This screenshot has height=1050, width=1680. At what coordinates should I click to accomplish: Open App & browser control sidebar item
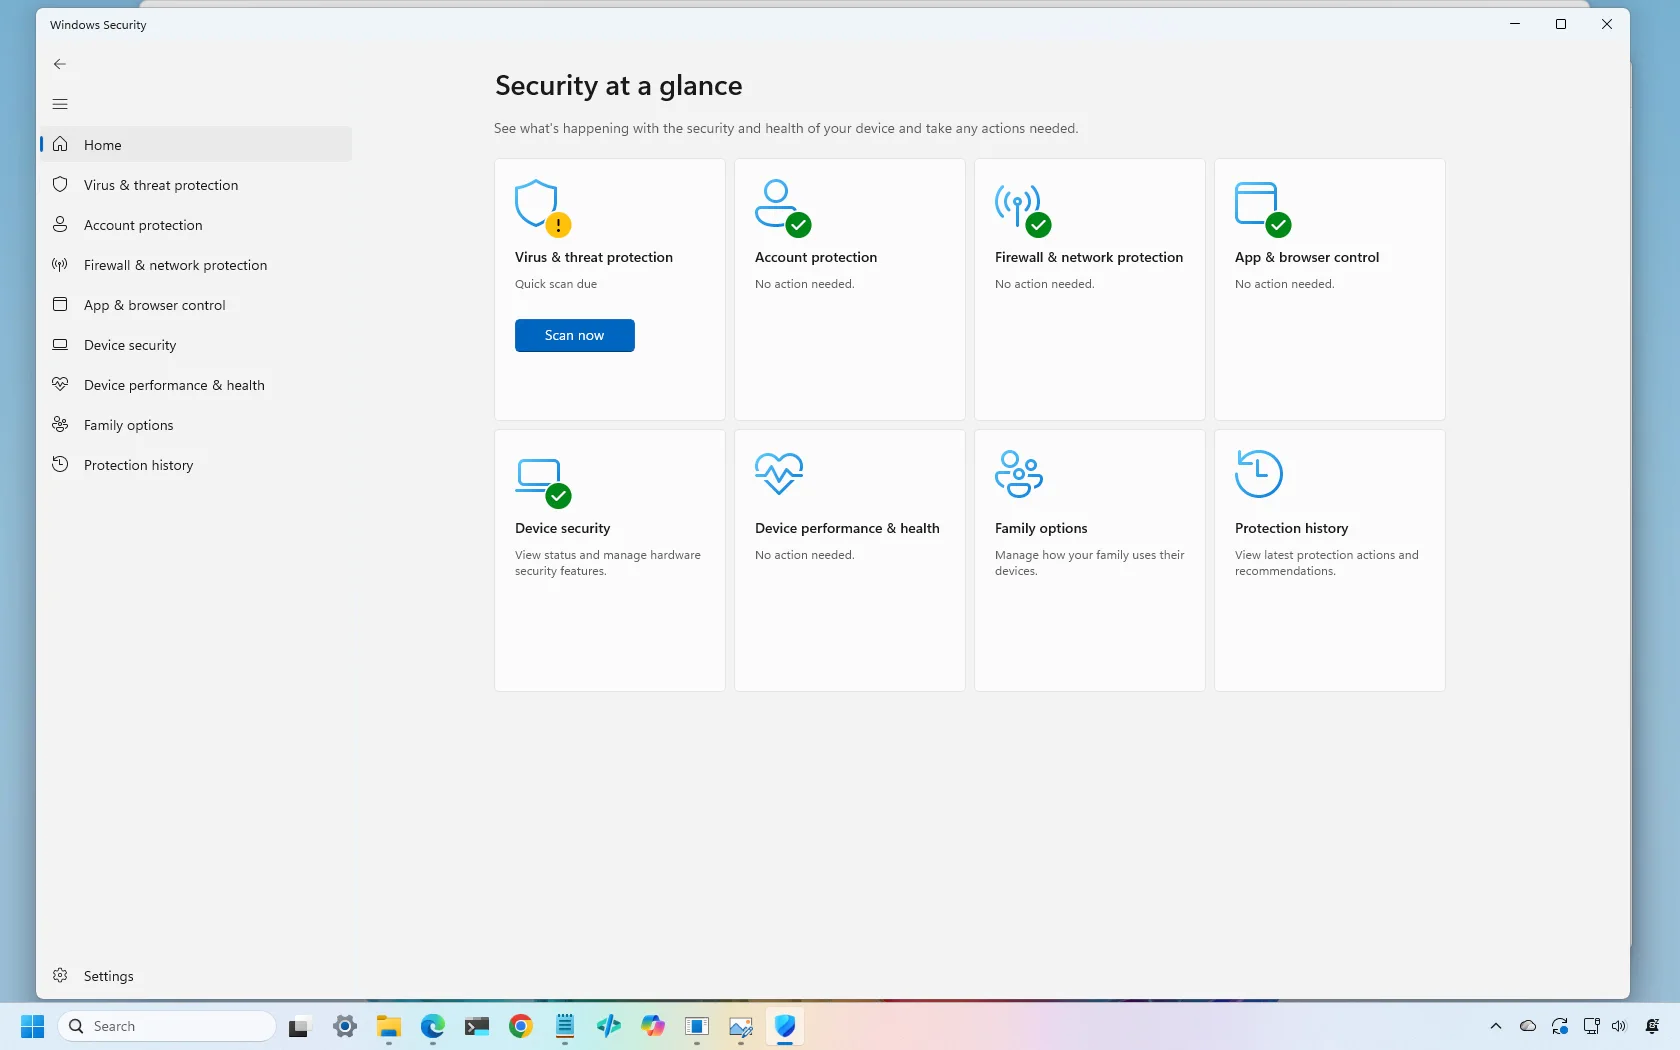pyautogui.click(x=196, y=305)
